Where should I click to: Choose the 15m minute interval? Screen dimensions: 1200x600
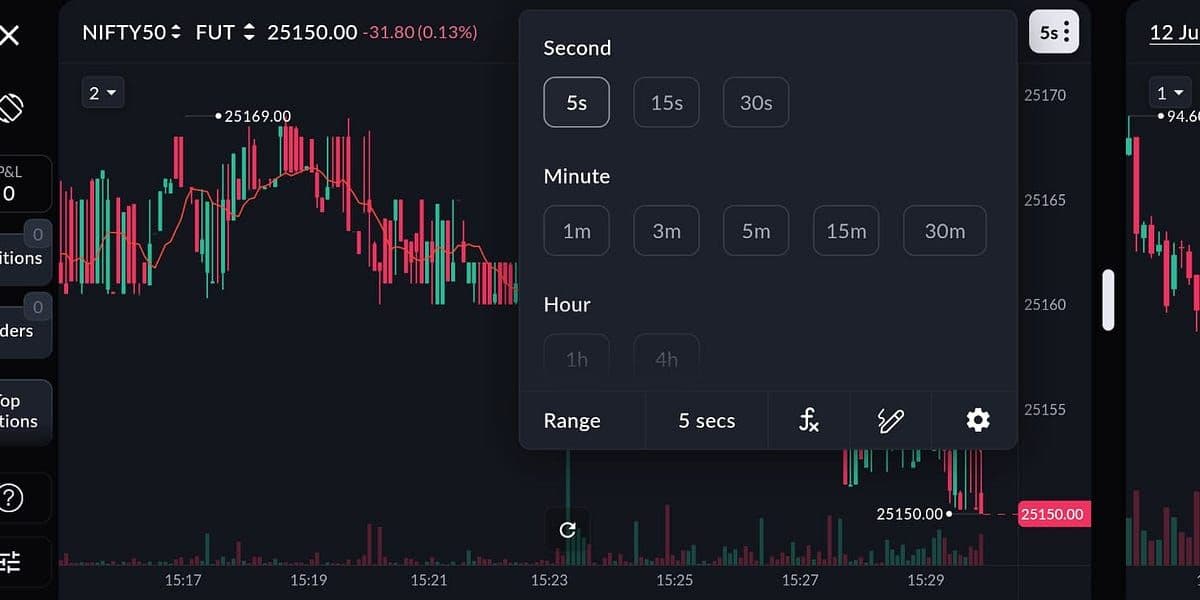click(846, 231)
